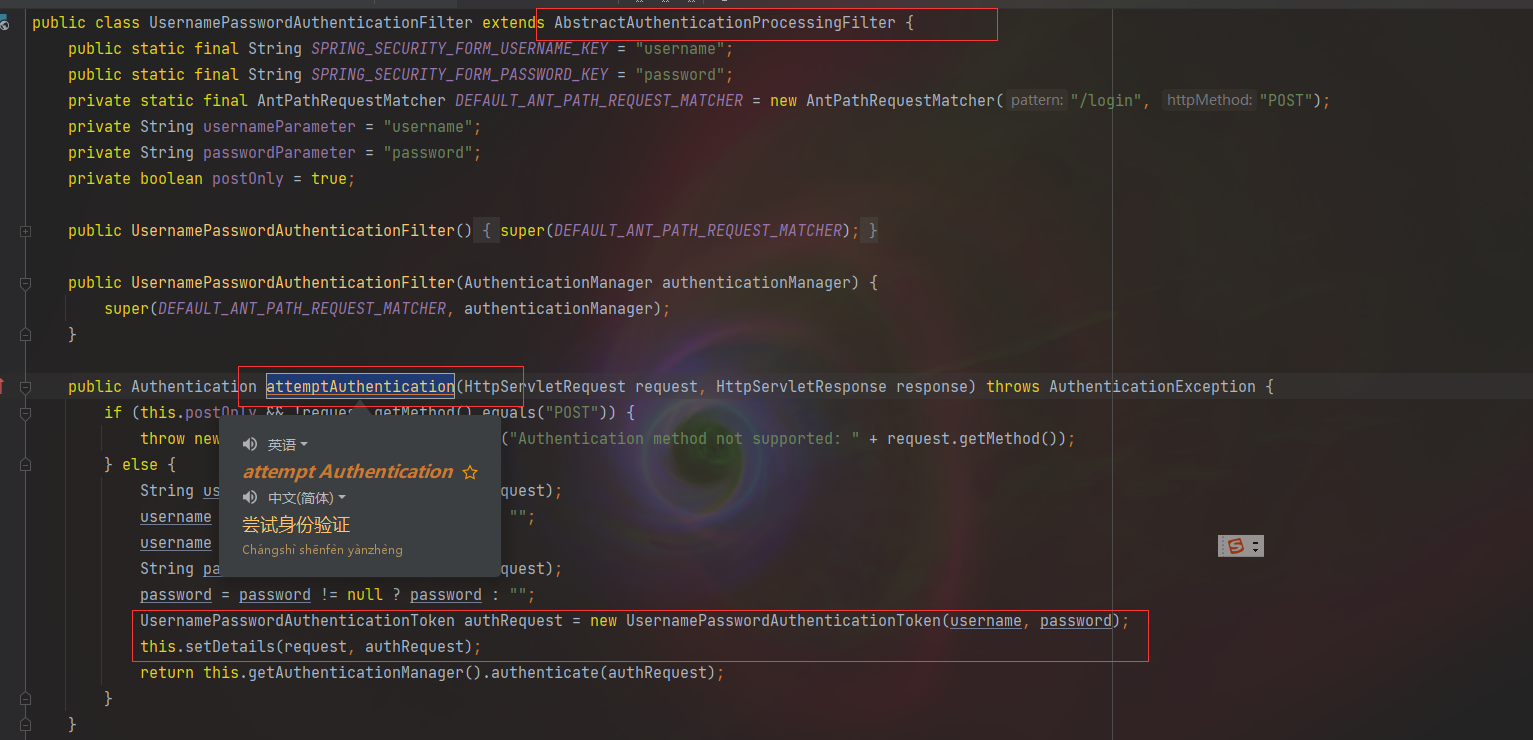Star the translation 'attempt Authentication'

pos(469,472)
